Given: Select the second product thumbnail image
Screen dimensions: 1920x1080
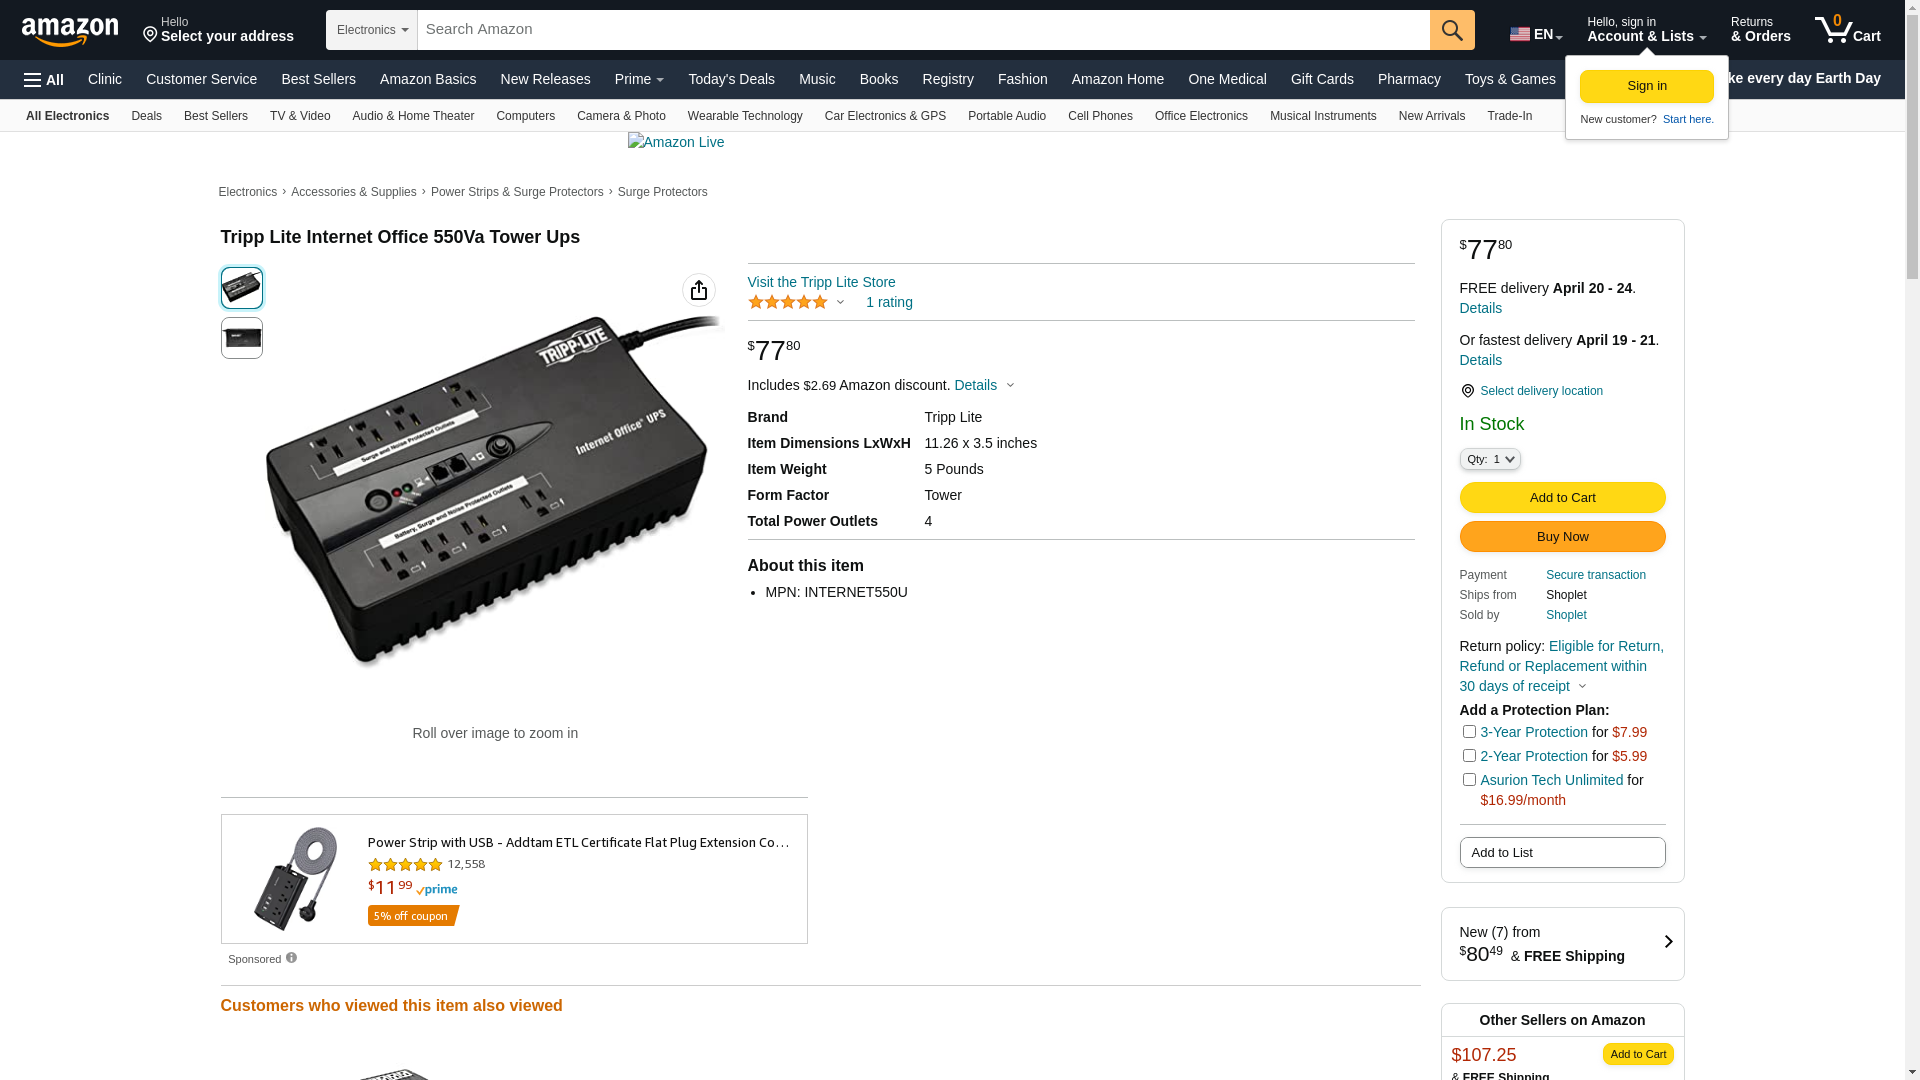Looking at the screenshot, I should 242,338.
